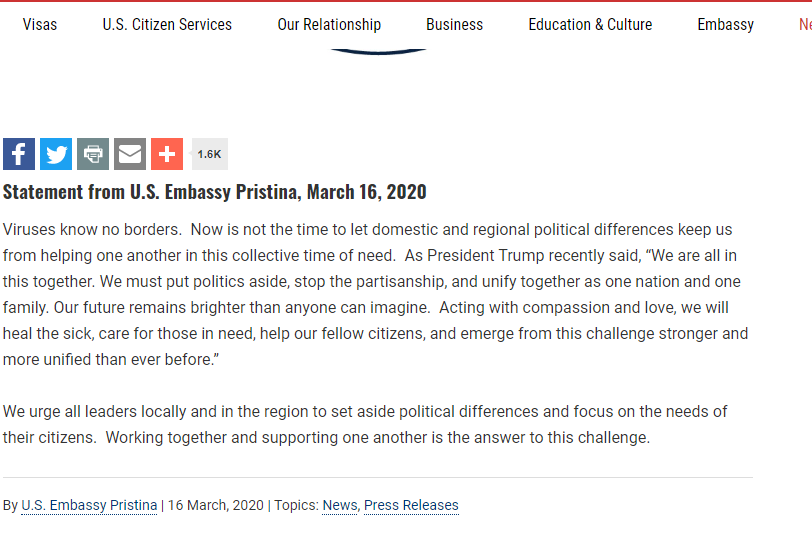This screenshot has height=534, width=812.
Task: Open the Visas menu
Action: [x=40, y=24]
